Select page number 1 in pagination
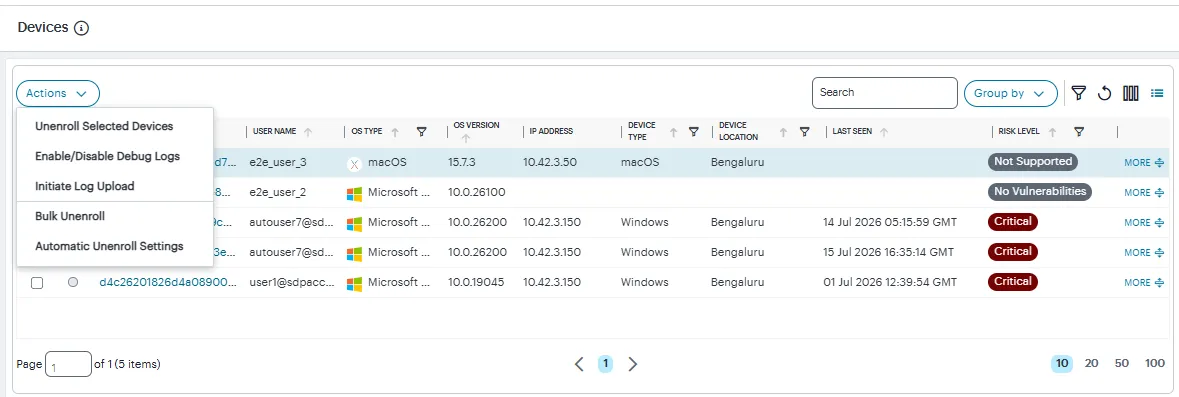1179x397 pixels. pos(606,364)
